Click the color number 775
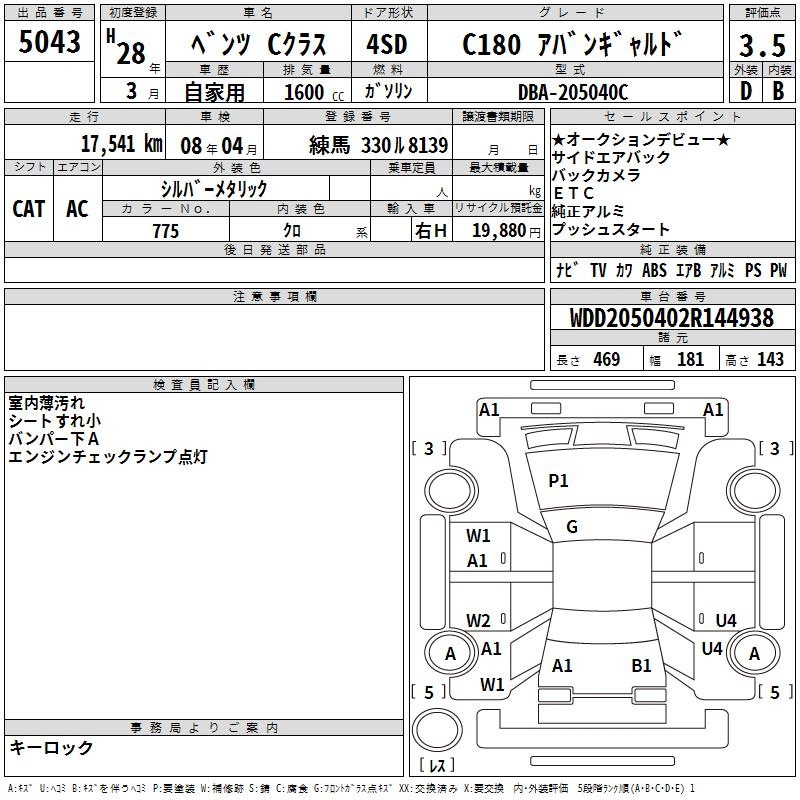This screenshot has width=800, height=800. [165, 231]
